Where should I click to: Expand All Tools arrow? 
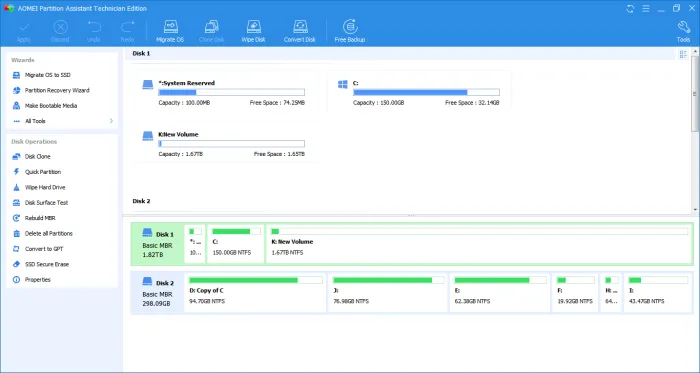tap(111, 121)
